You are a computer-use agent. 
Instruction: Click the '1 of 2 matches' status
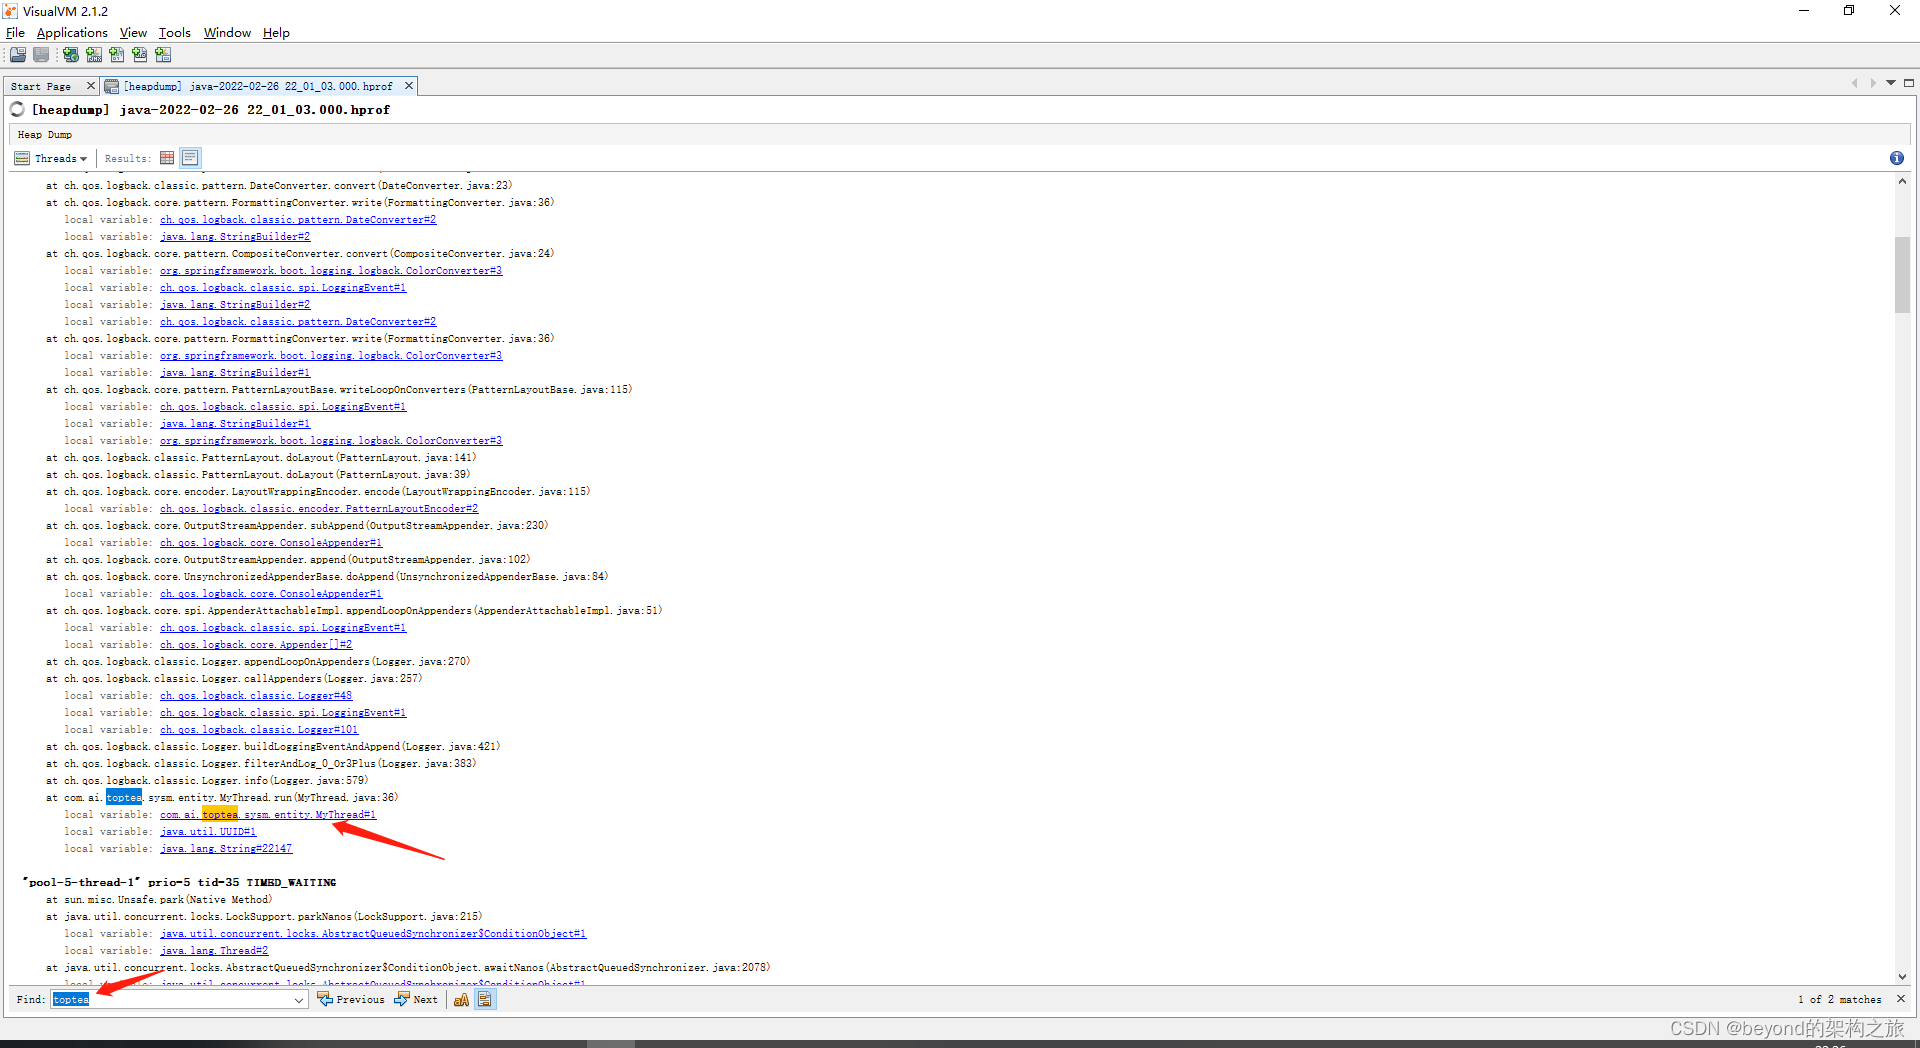tap(1839, 999)
